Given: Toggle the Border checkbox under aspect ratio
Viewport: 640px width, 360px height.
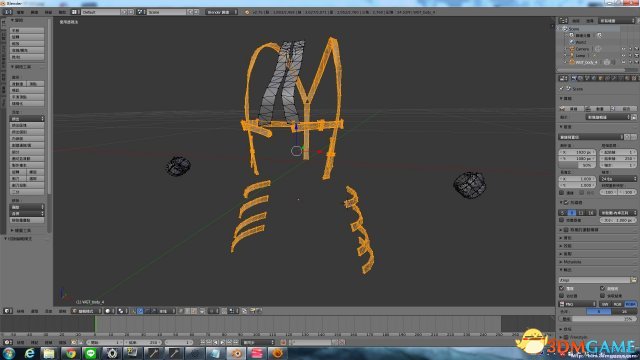Looking at the screenshot, I should 562,193.
